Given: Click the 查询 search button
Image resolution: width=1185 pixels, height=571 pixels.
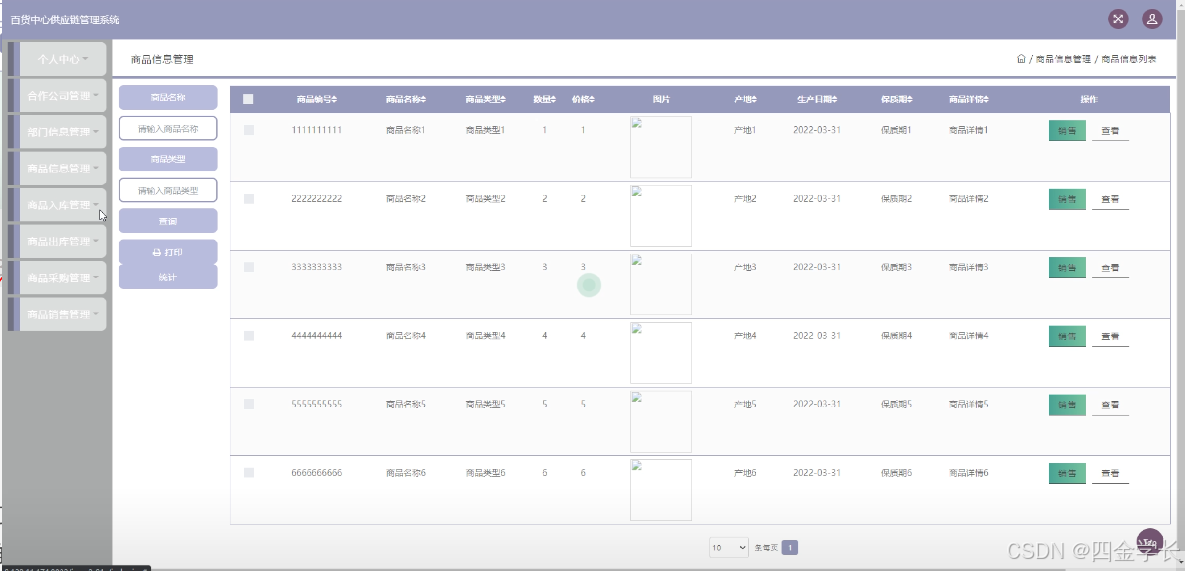Looking at the screenshot, I should click(168, 221).
